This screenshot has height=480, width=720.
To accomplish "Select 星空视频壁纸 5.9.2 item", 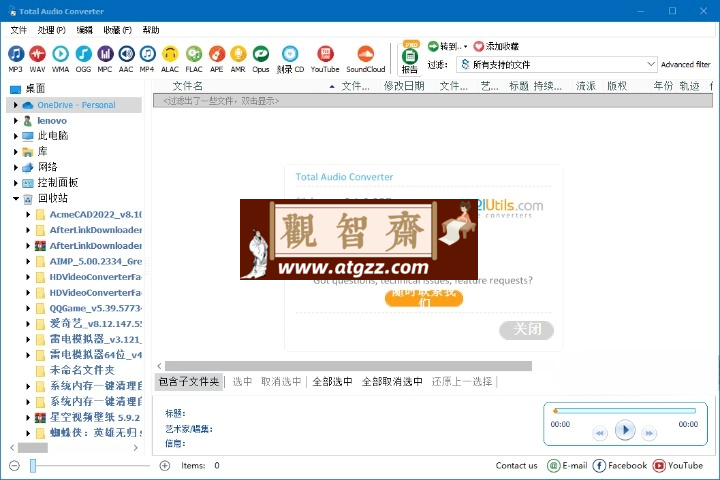I will coord(95,418).
